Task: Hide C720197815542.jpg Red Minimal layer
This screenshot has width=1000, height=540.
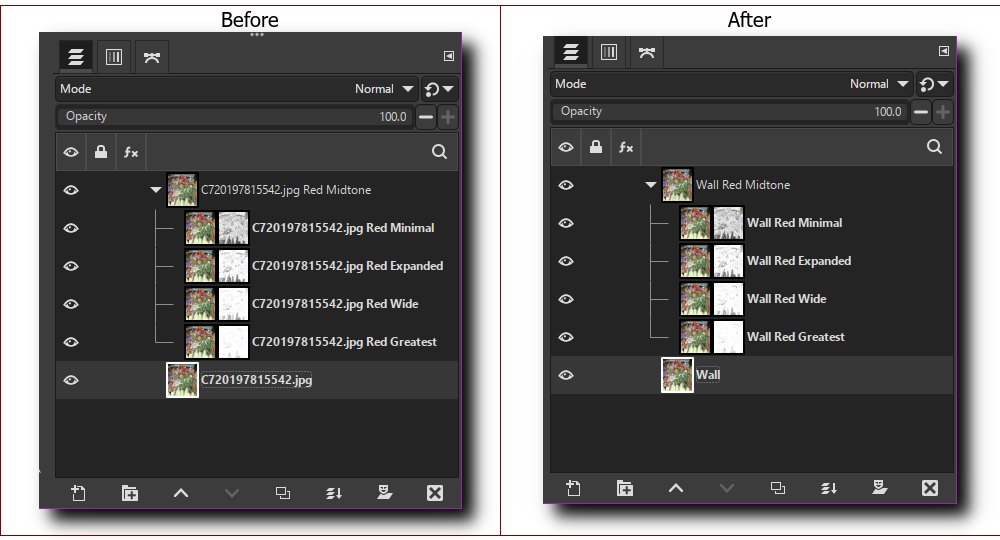Action: 71,228
